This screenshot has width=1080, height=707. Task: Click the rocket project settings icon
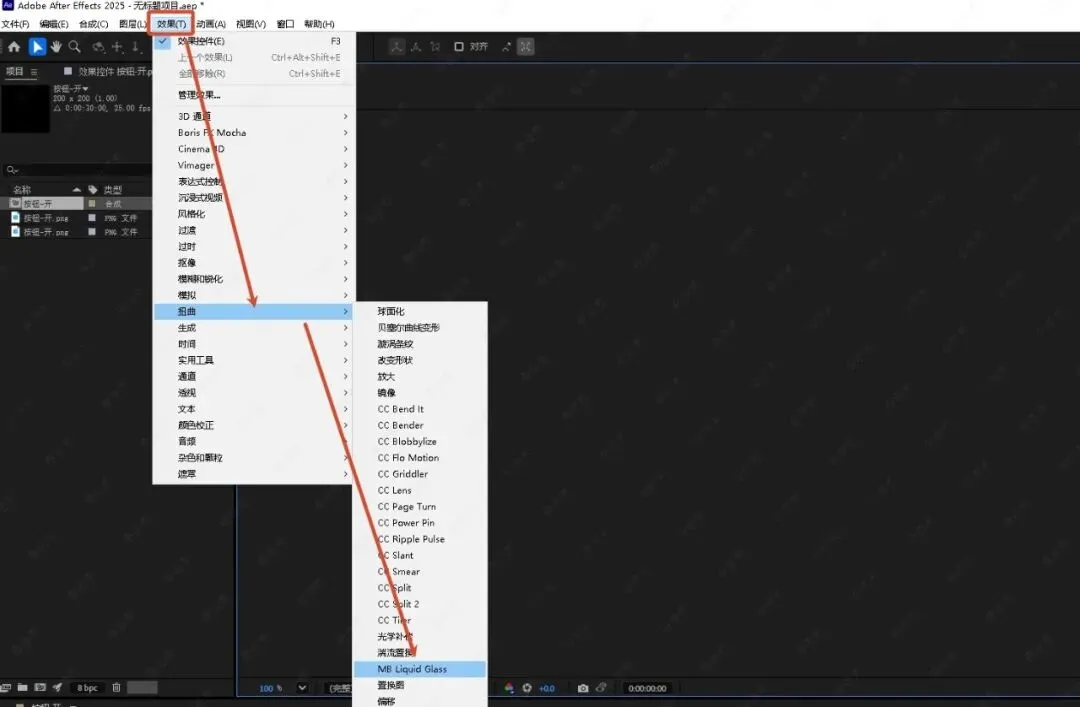point(57,687)
